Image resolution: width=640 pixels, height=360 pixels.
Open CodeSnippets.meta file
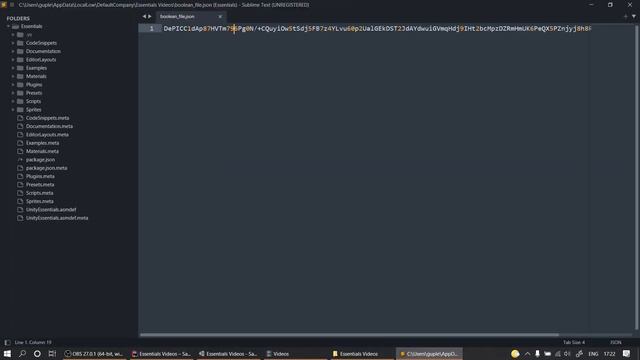[x=47, y=118]
